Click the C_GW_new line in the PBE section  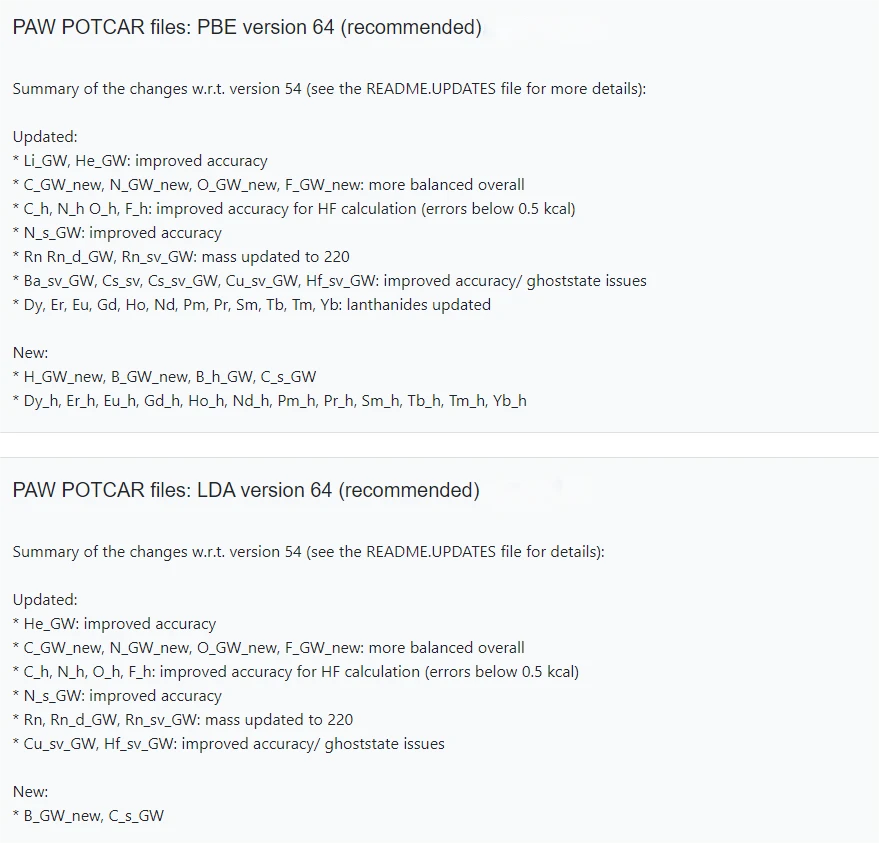(x=268, y=185)
